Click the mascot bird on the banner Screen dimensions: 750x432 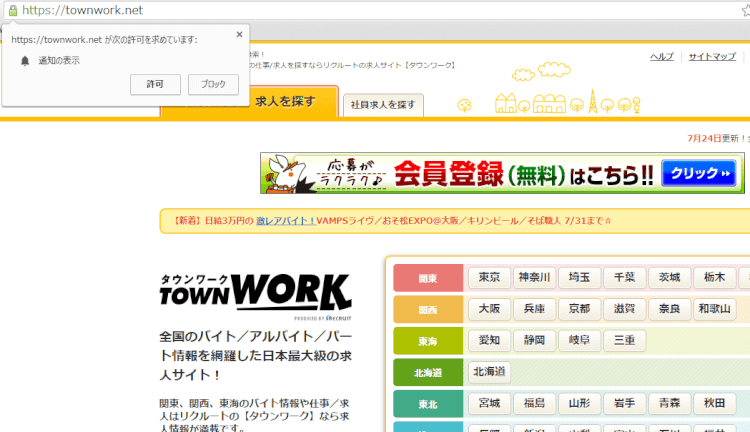290,174
